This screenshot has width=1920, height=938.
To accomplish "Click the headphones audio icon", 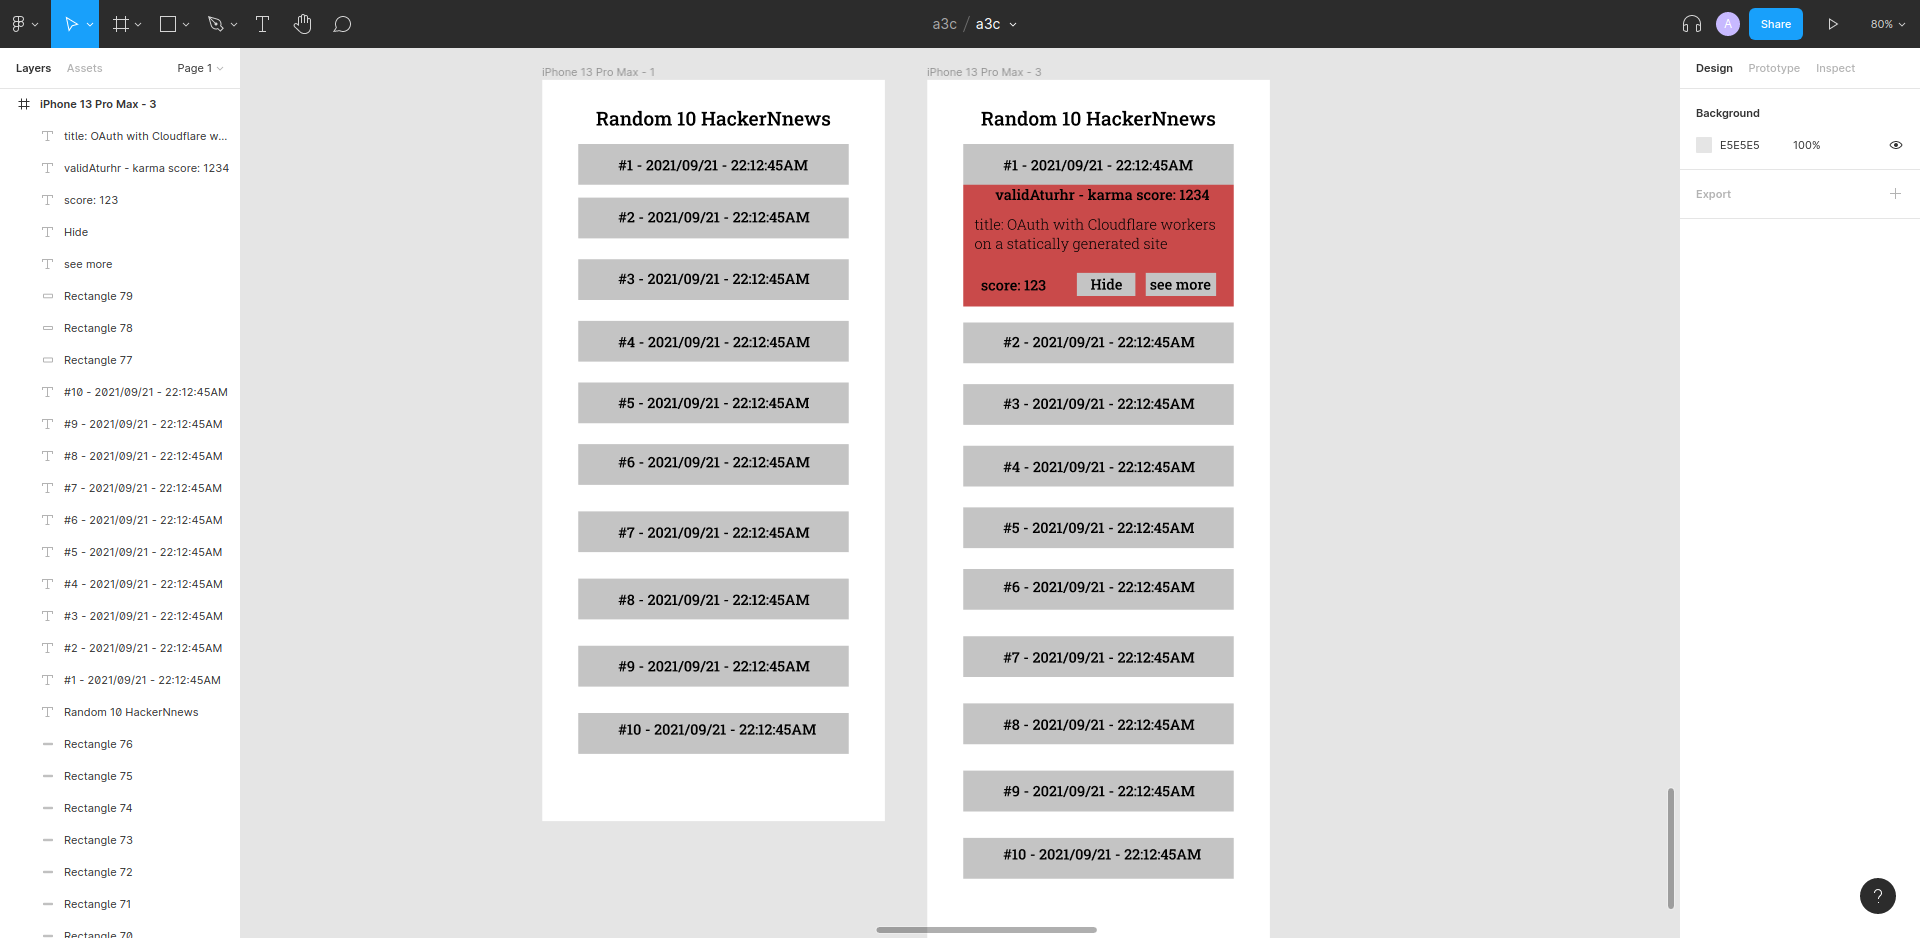I will click(x=1692, y=24).
